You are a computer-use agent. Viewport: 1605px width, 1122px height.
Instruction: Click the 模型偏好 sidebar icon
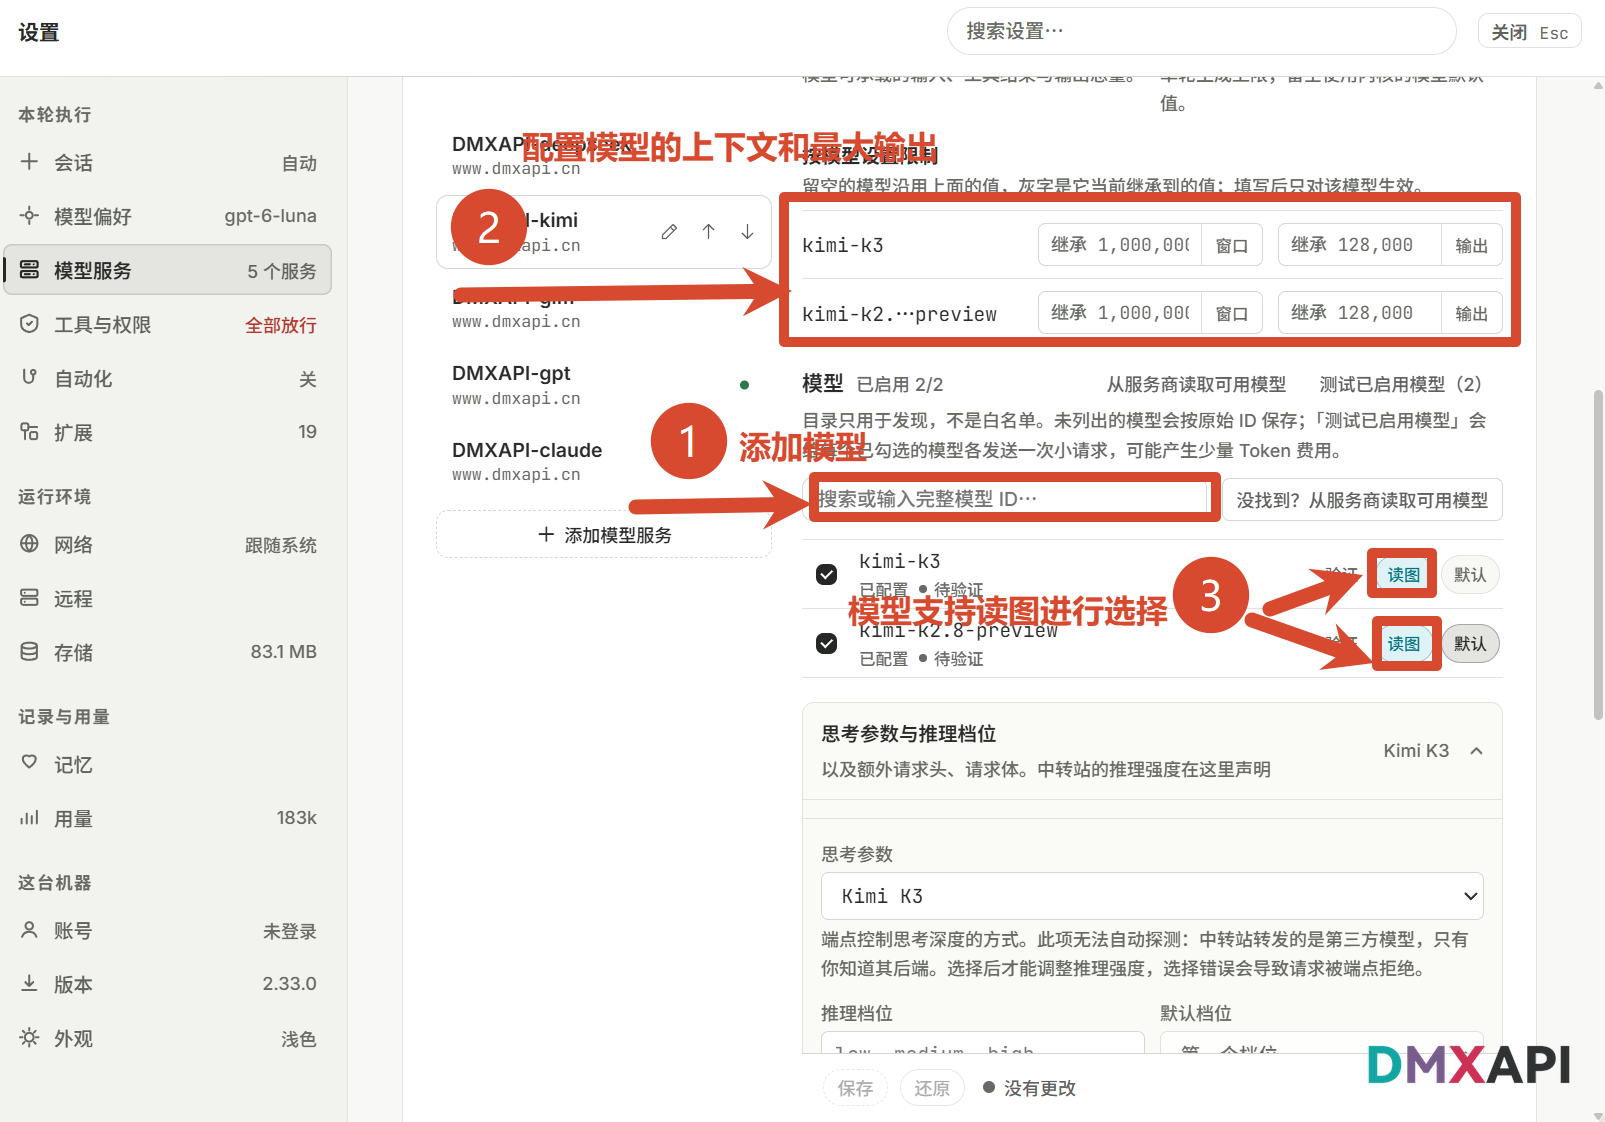coord(30,216)
